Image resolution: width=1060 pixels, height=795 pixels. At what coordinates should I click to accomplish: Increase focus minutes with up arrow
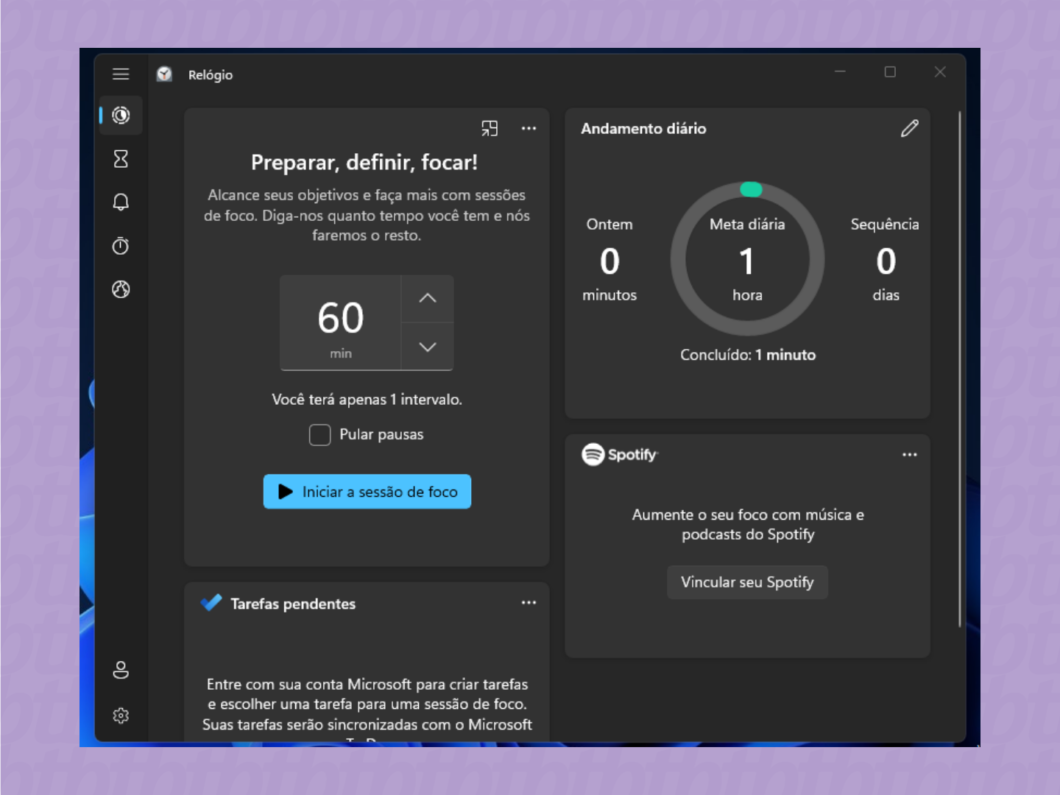[427, 297]
